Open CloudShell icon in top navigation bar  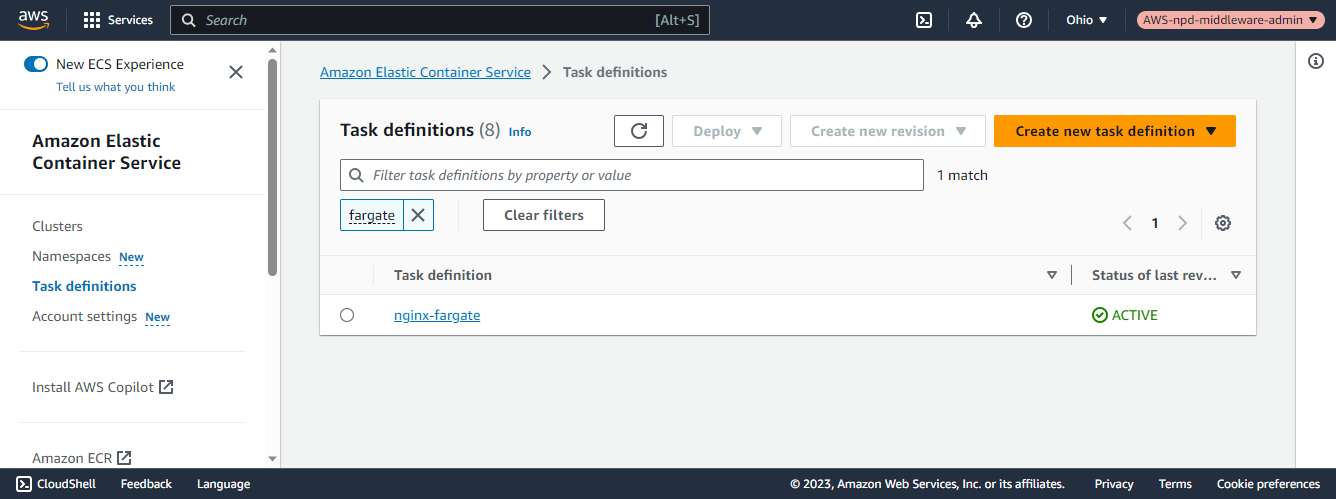pos(924,20)
